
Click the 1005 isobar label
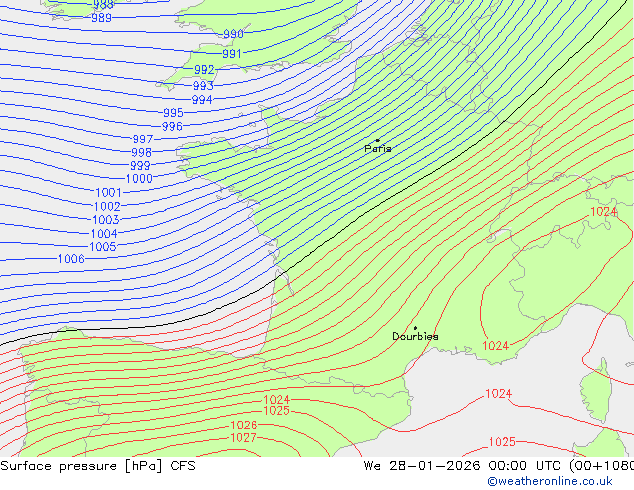pyautogui.click(x=103, y=247)
